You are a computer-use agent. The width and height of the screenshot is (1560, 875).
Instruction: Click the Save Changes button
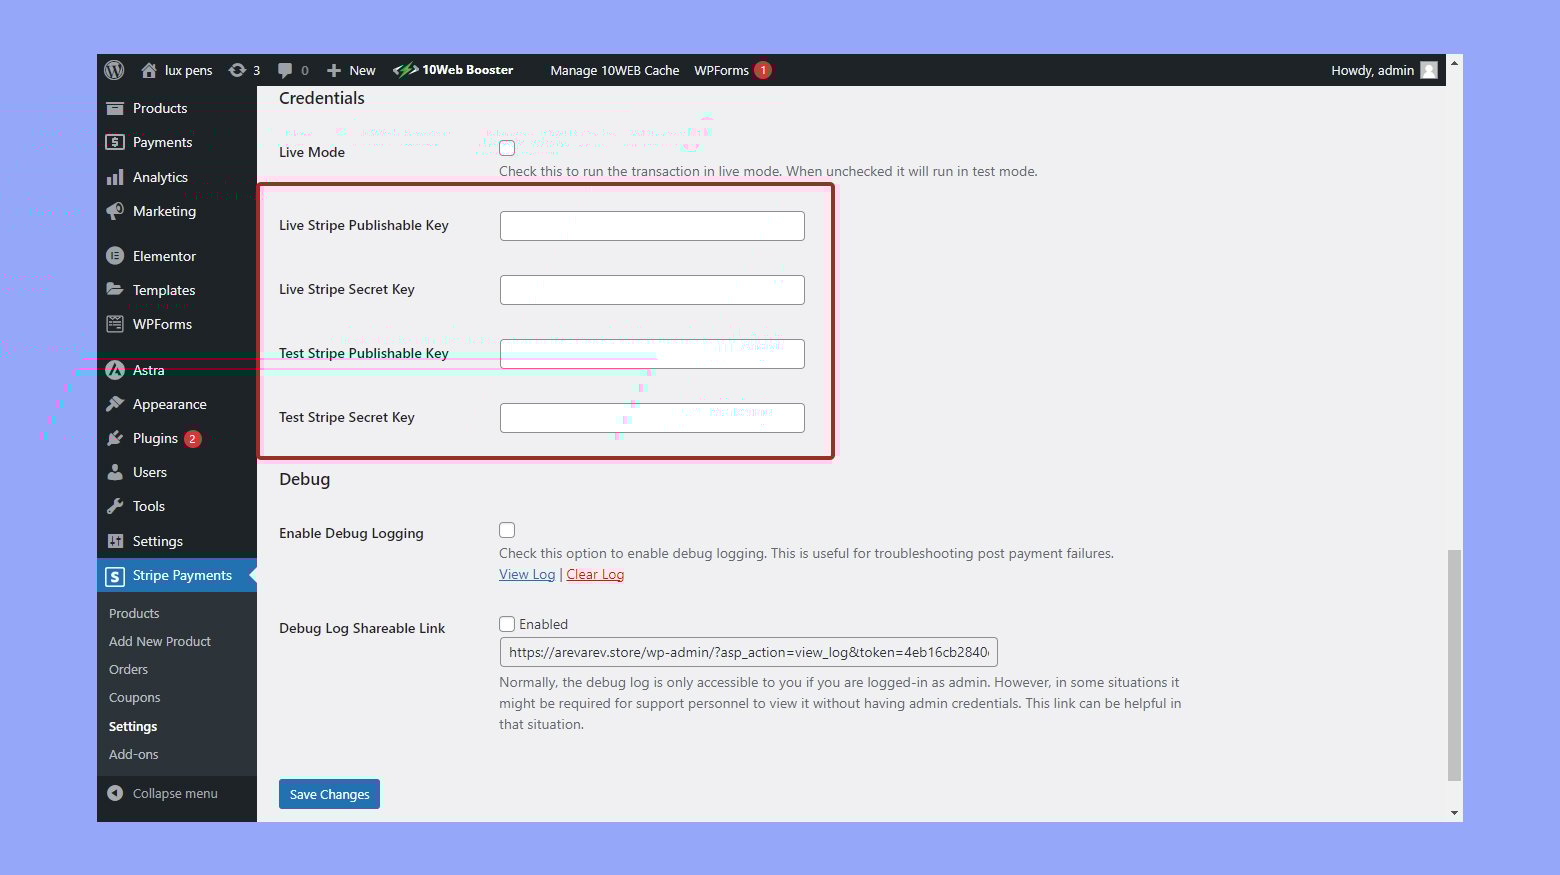[x=329, y=794]
